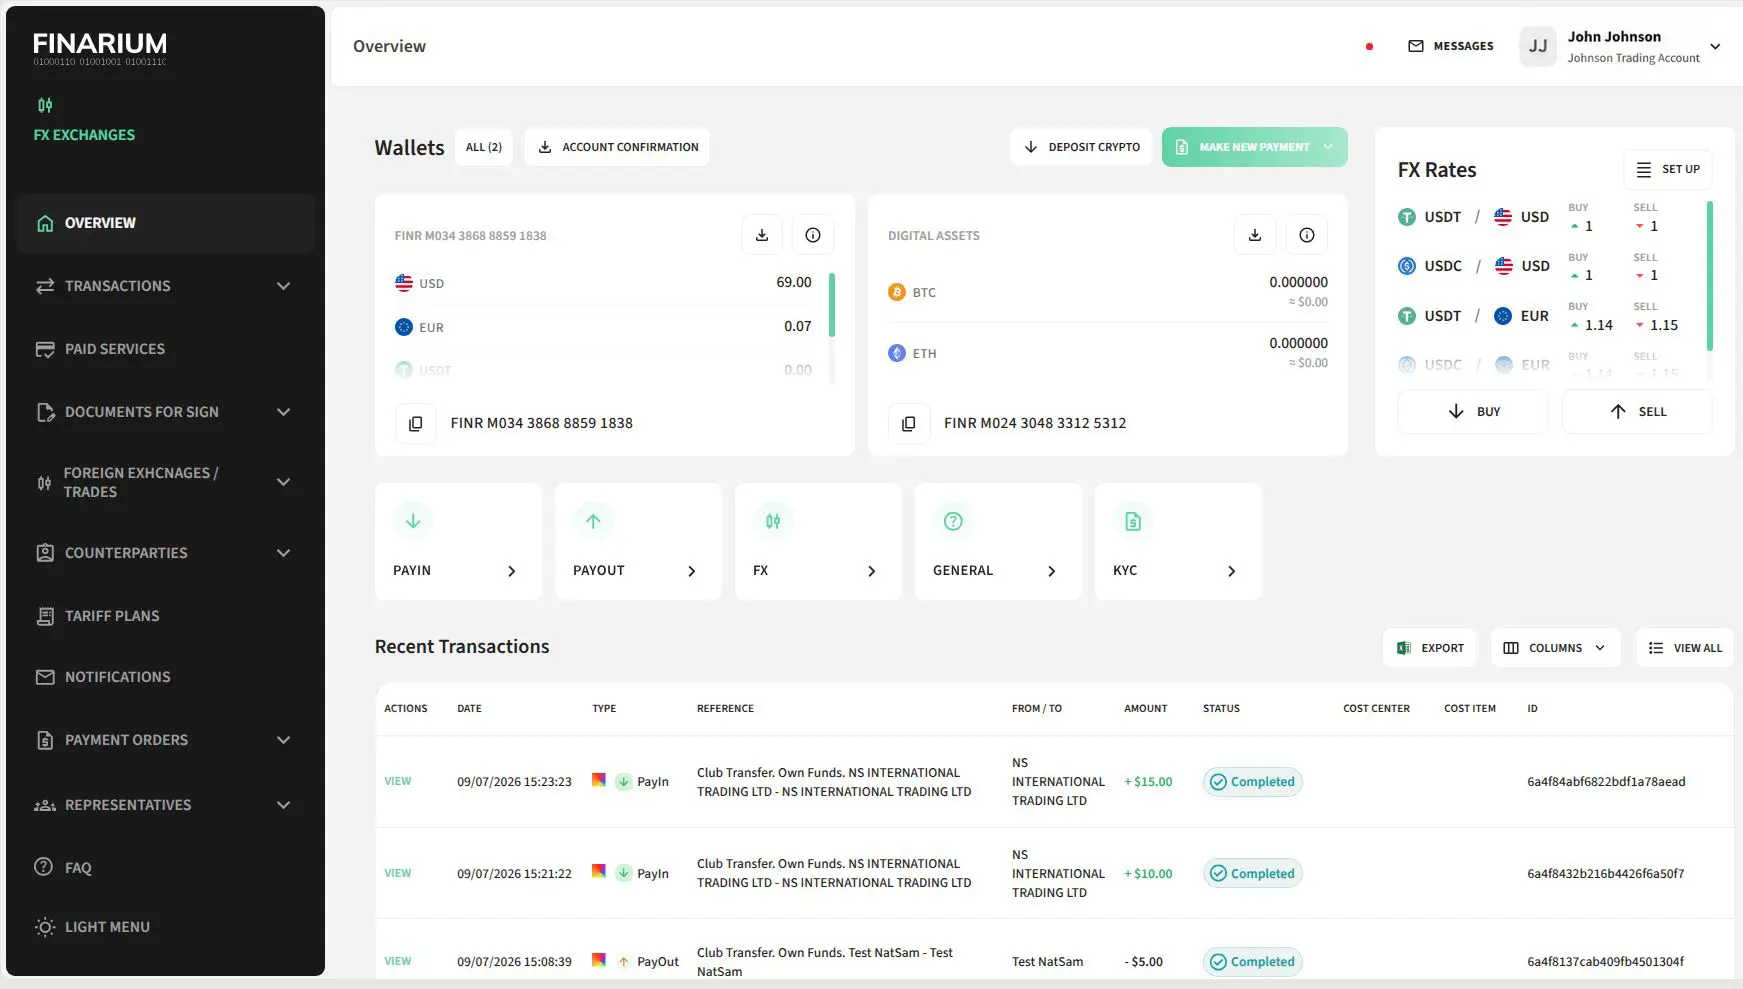Viewport: 1743px width, 989px height.
Task: Click the FX Rates Buy button
Action: tap(1473, 412)
